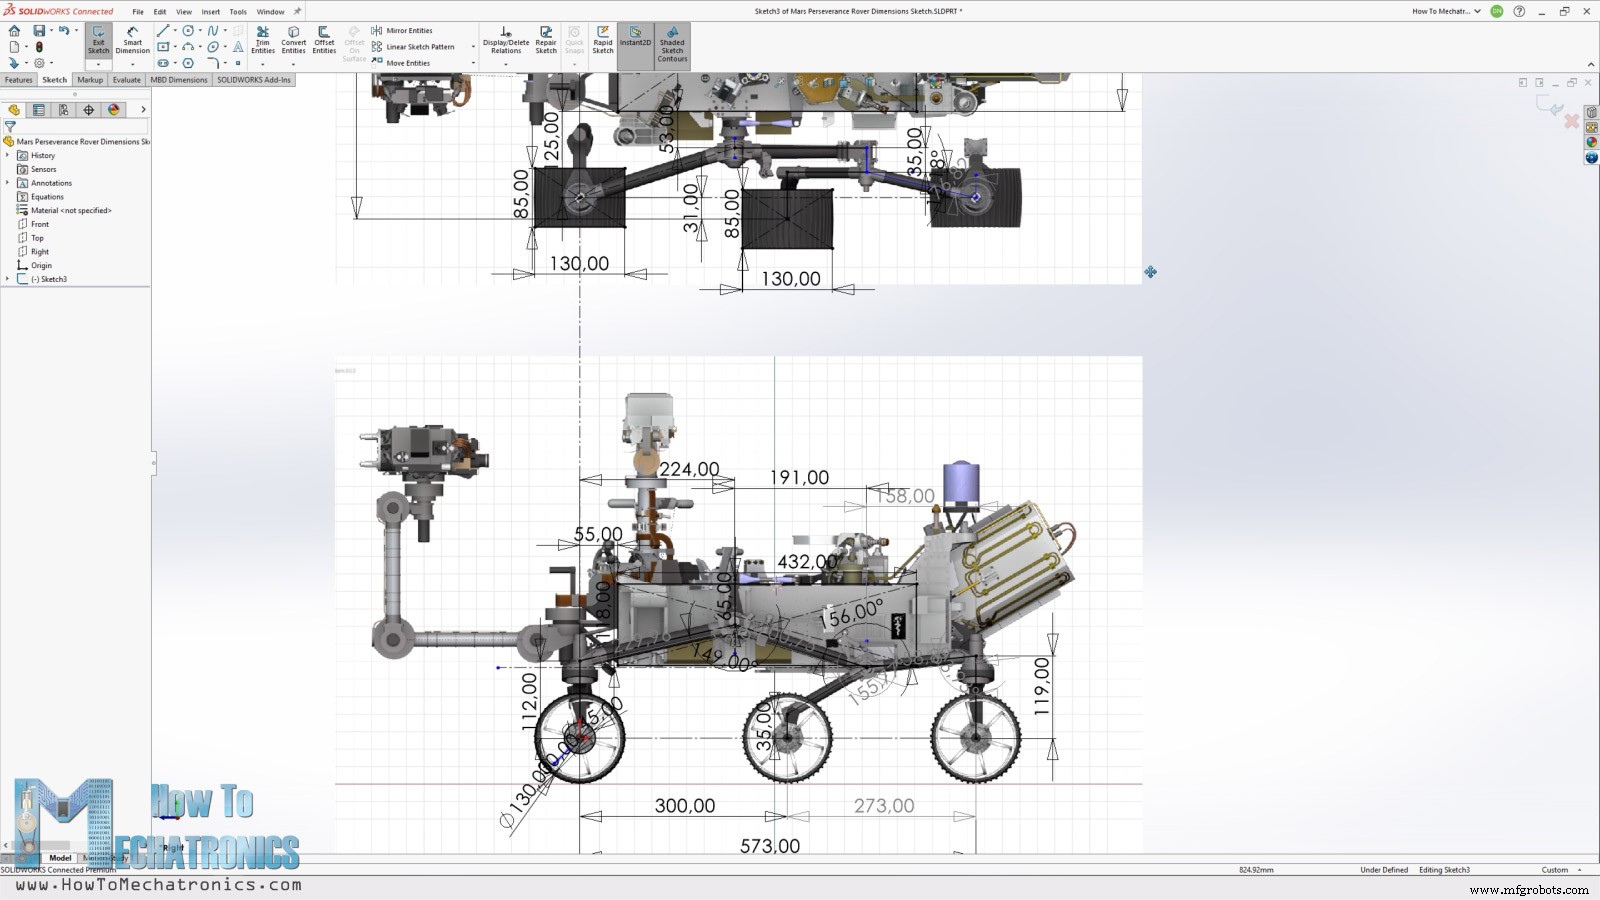Visit www.HowToMechatronics.com link

click(x=160, y=884)
